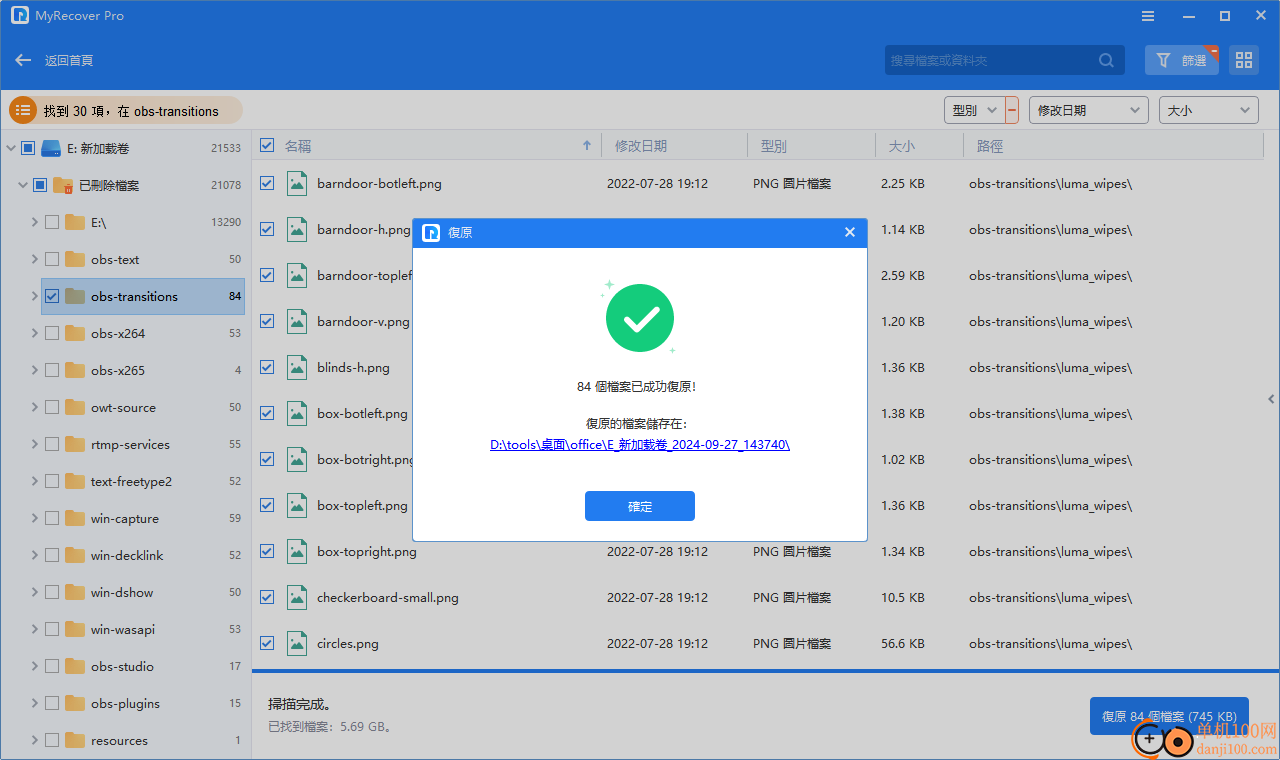1280x760 pixels.
Task: Collapse the E: drive tree node
Action: (10, 148)
